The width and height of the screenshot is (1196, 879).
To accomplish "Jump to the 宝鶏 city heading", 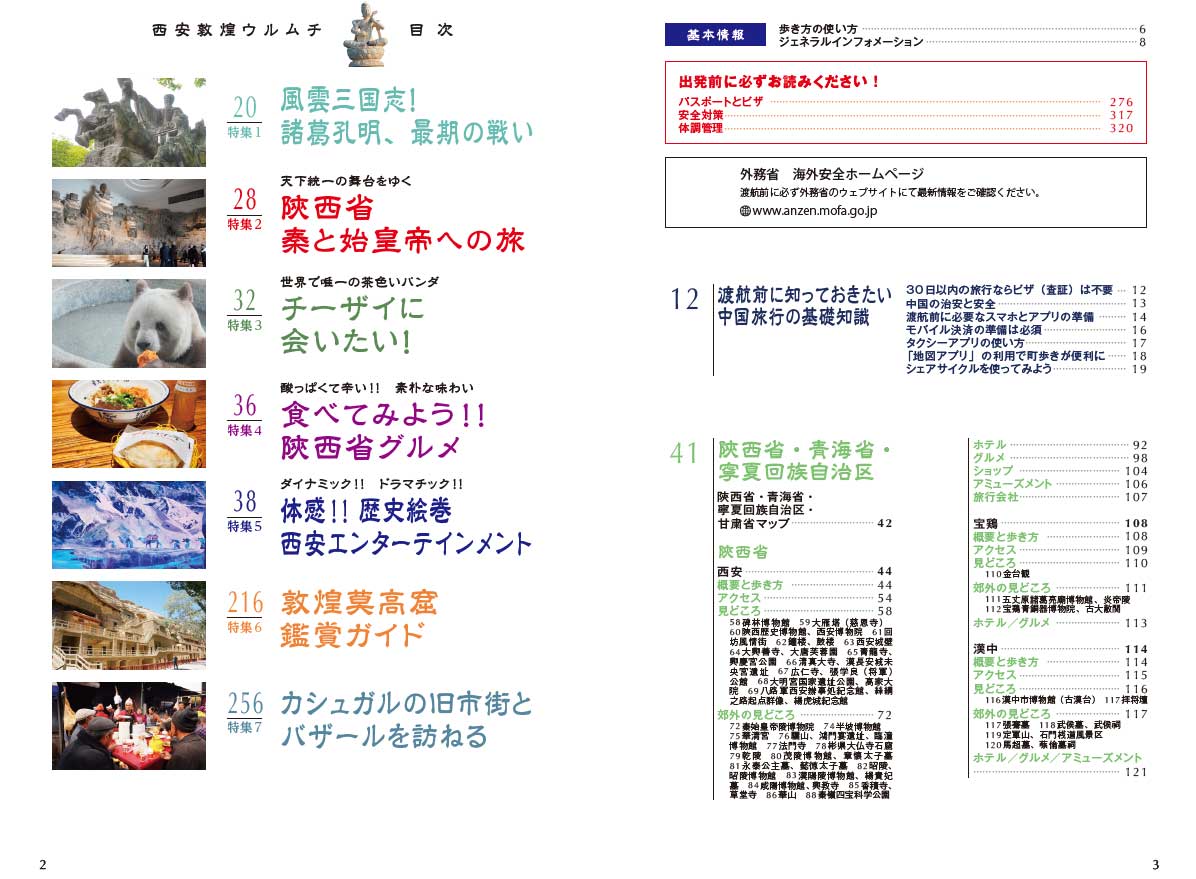I will coord(984,523).
